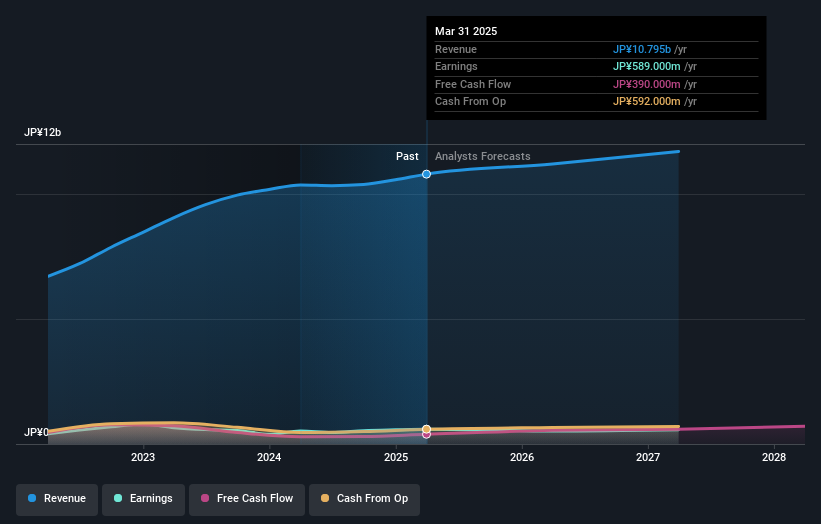Toggle the Earnings legend button
This screenshot has height=524, width=821.
click(x=143, y=499)
